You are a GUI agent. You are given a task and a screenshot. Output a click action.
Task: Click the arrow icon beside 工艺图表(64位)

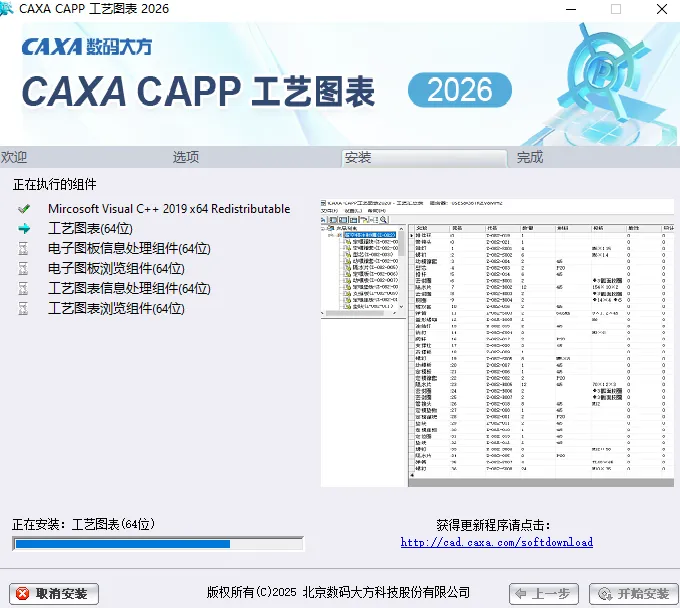(24, 229)
